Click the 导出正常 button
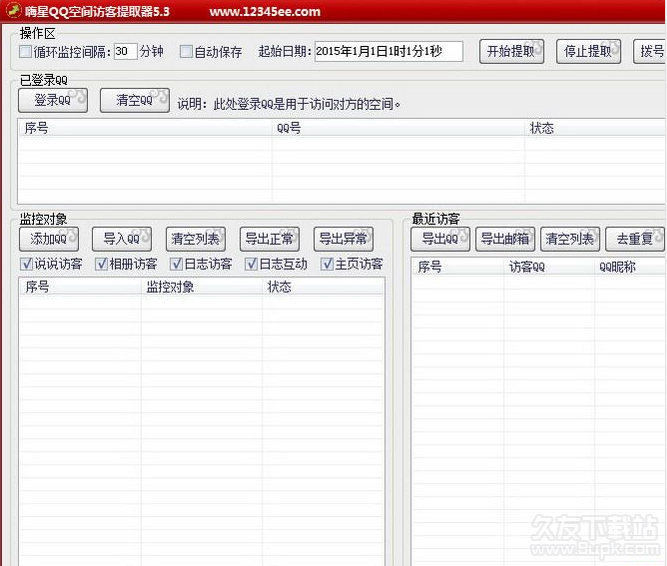Screen dimensions: 667x566 click(x=270, y=239)
